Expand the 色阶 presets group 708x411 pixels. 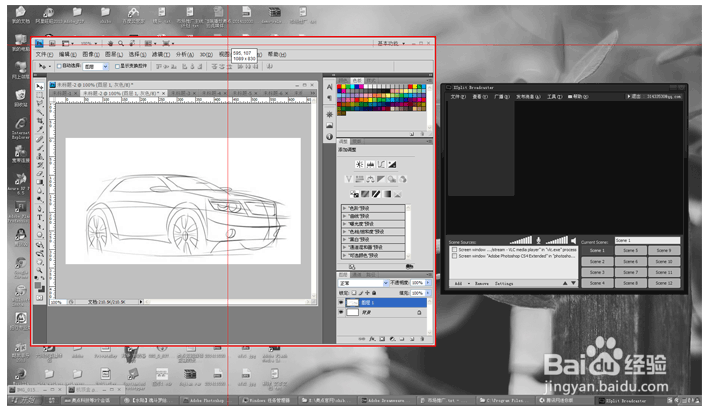point(345,209)
